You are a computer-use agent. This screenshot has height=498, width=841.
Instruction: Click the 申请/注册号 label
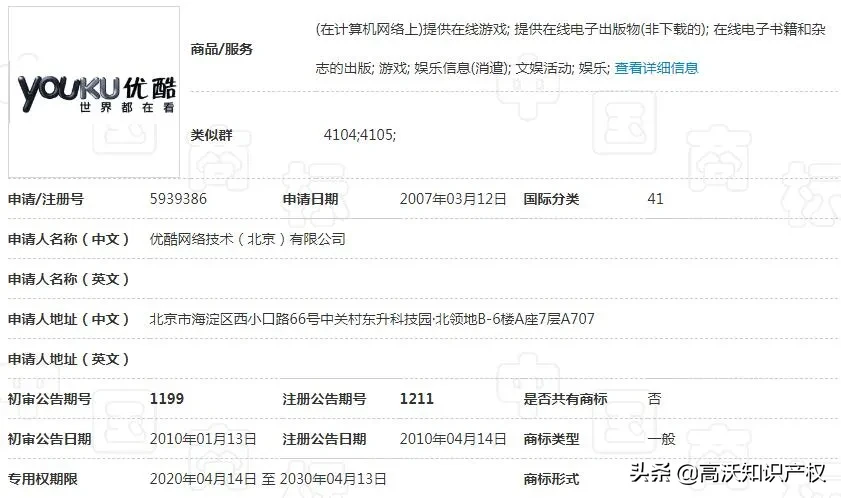[x=46, y=199]
